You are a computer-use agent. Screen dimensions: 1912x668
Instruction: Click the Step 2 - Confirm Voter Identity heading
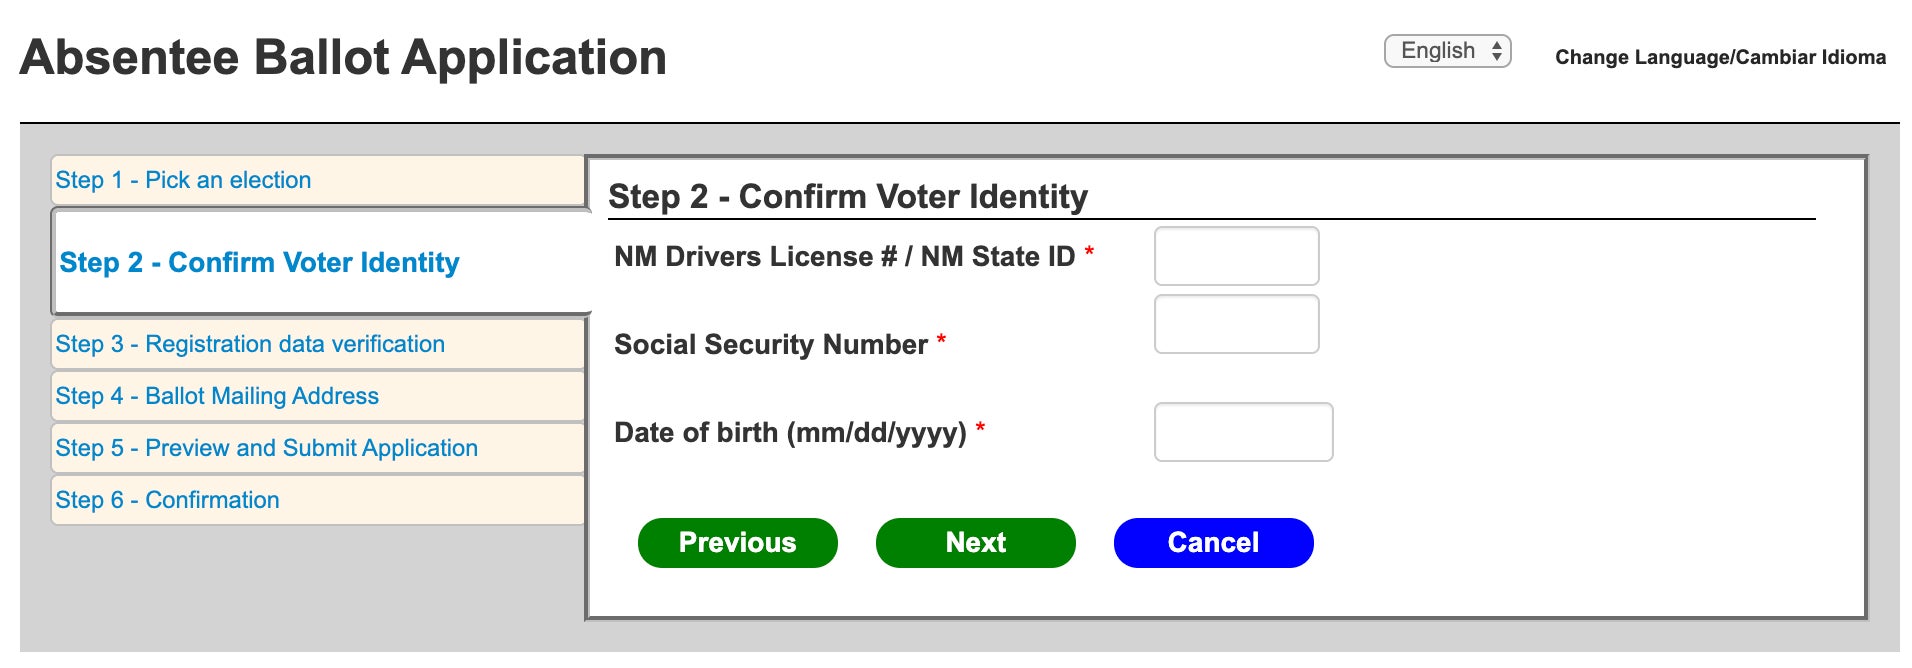[848, 196]
